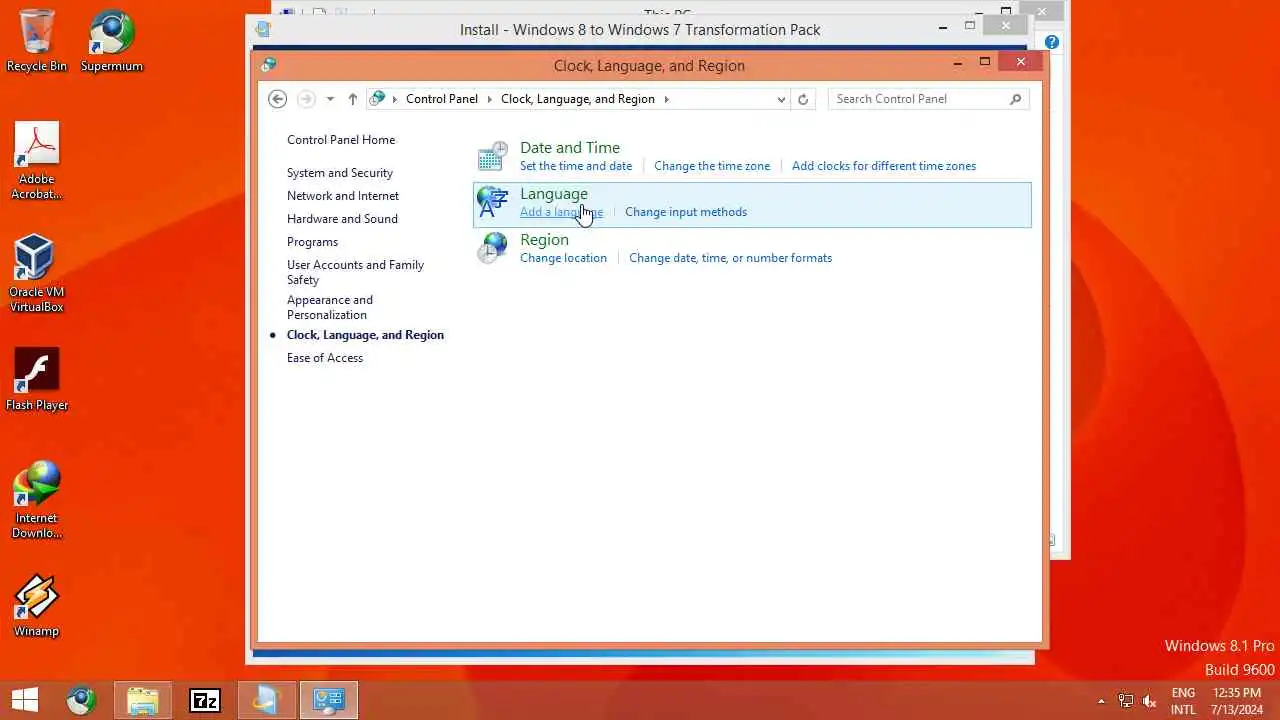
Task: Go to Network and Internet
Action: [x=343, y=196]
